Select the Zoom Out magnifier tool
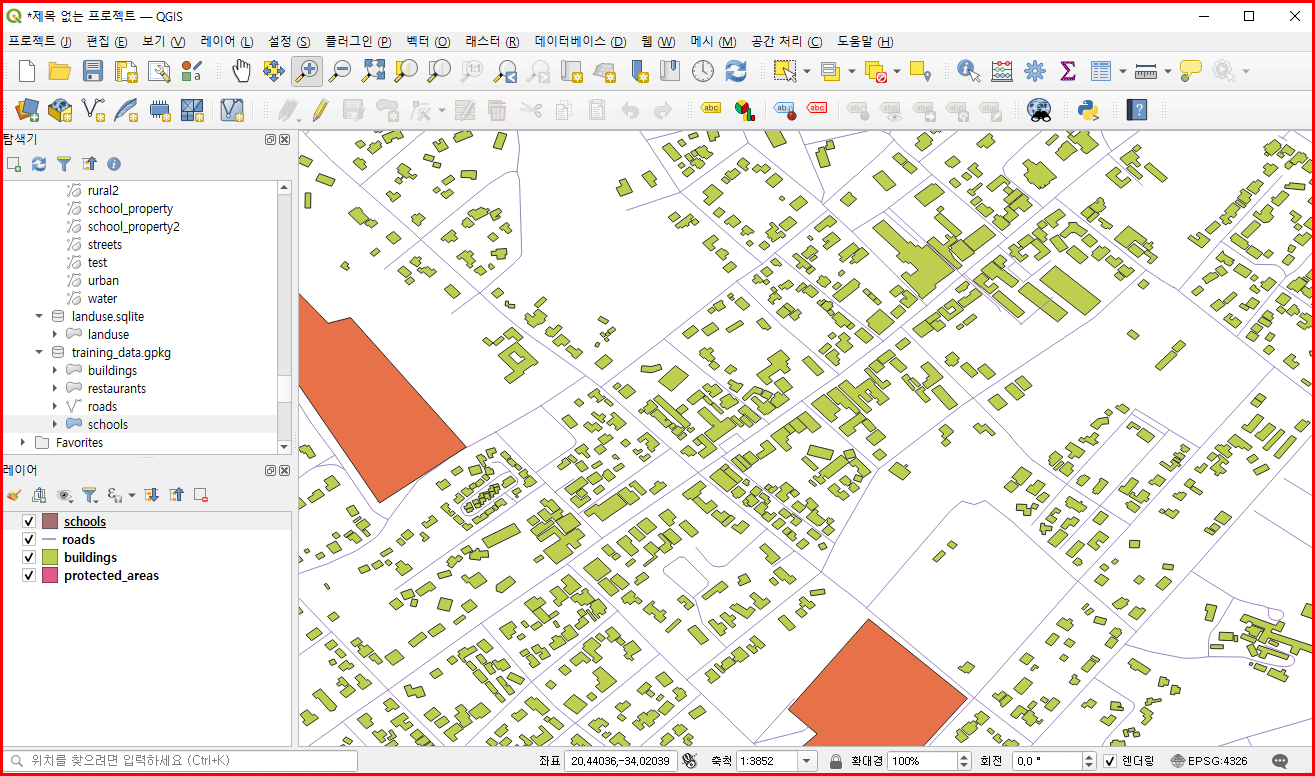The image size is (1315, 776). point(340,71)
